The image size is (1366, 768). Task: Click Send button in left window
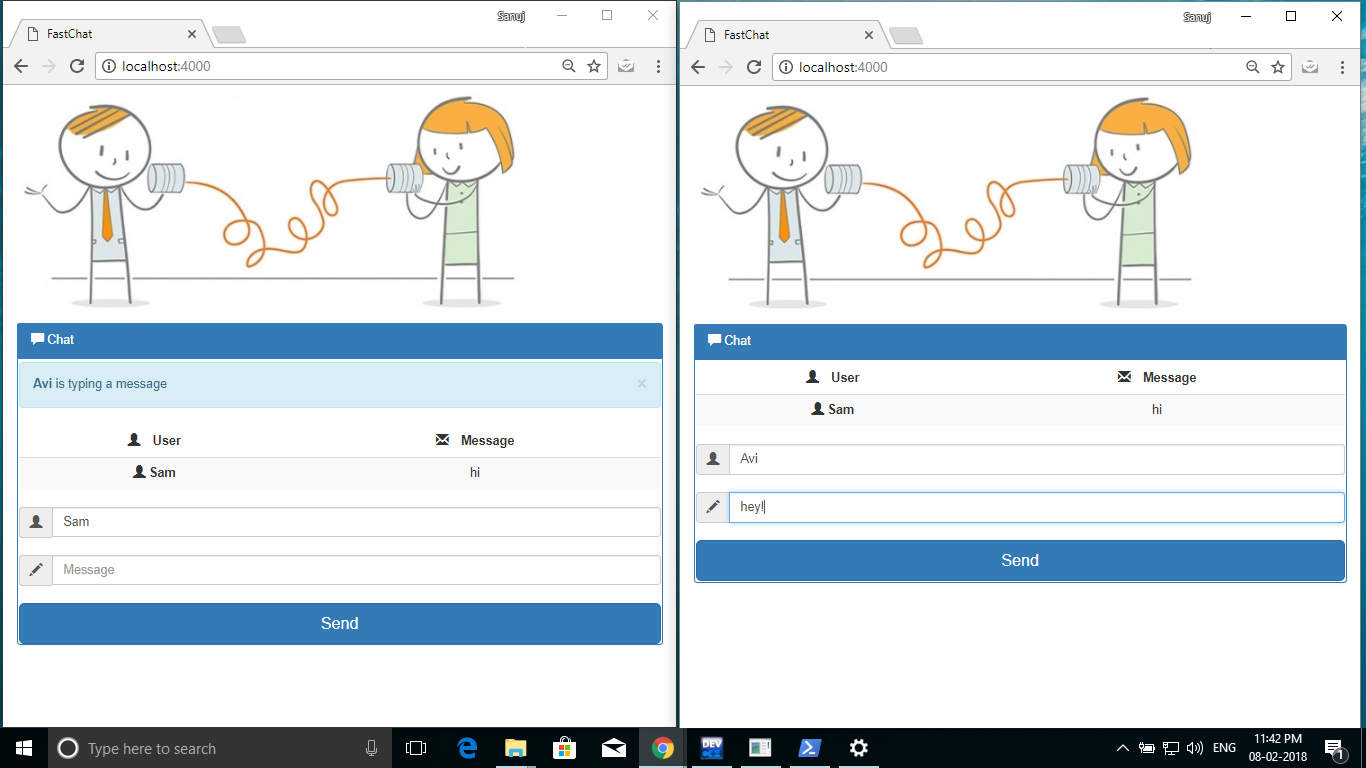340,623
